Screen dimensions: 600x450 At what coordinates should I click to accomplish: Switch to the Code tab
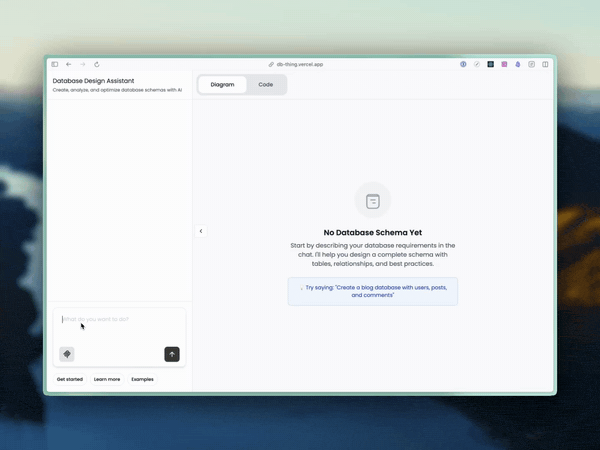[266, 85]
